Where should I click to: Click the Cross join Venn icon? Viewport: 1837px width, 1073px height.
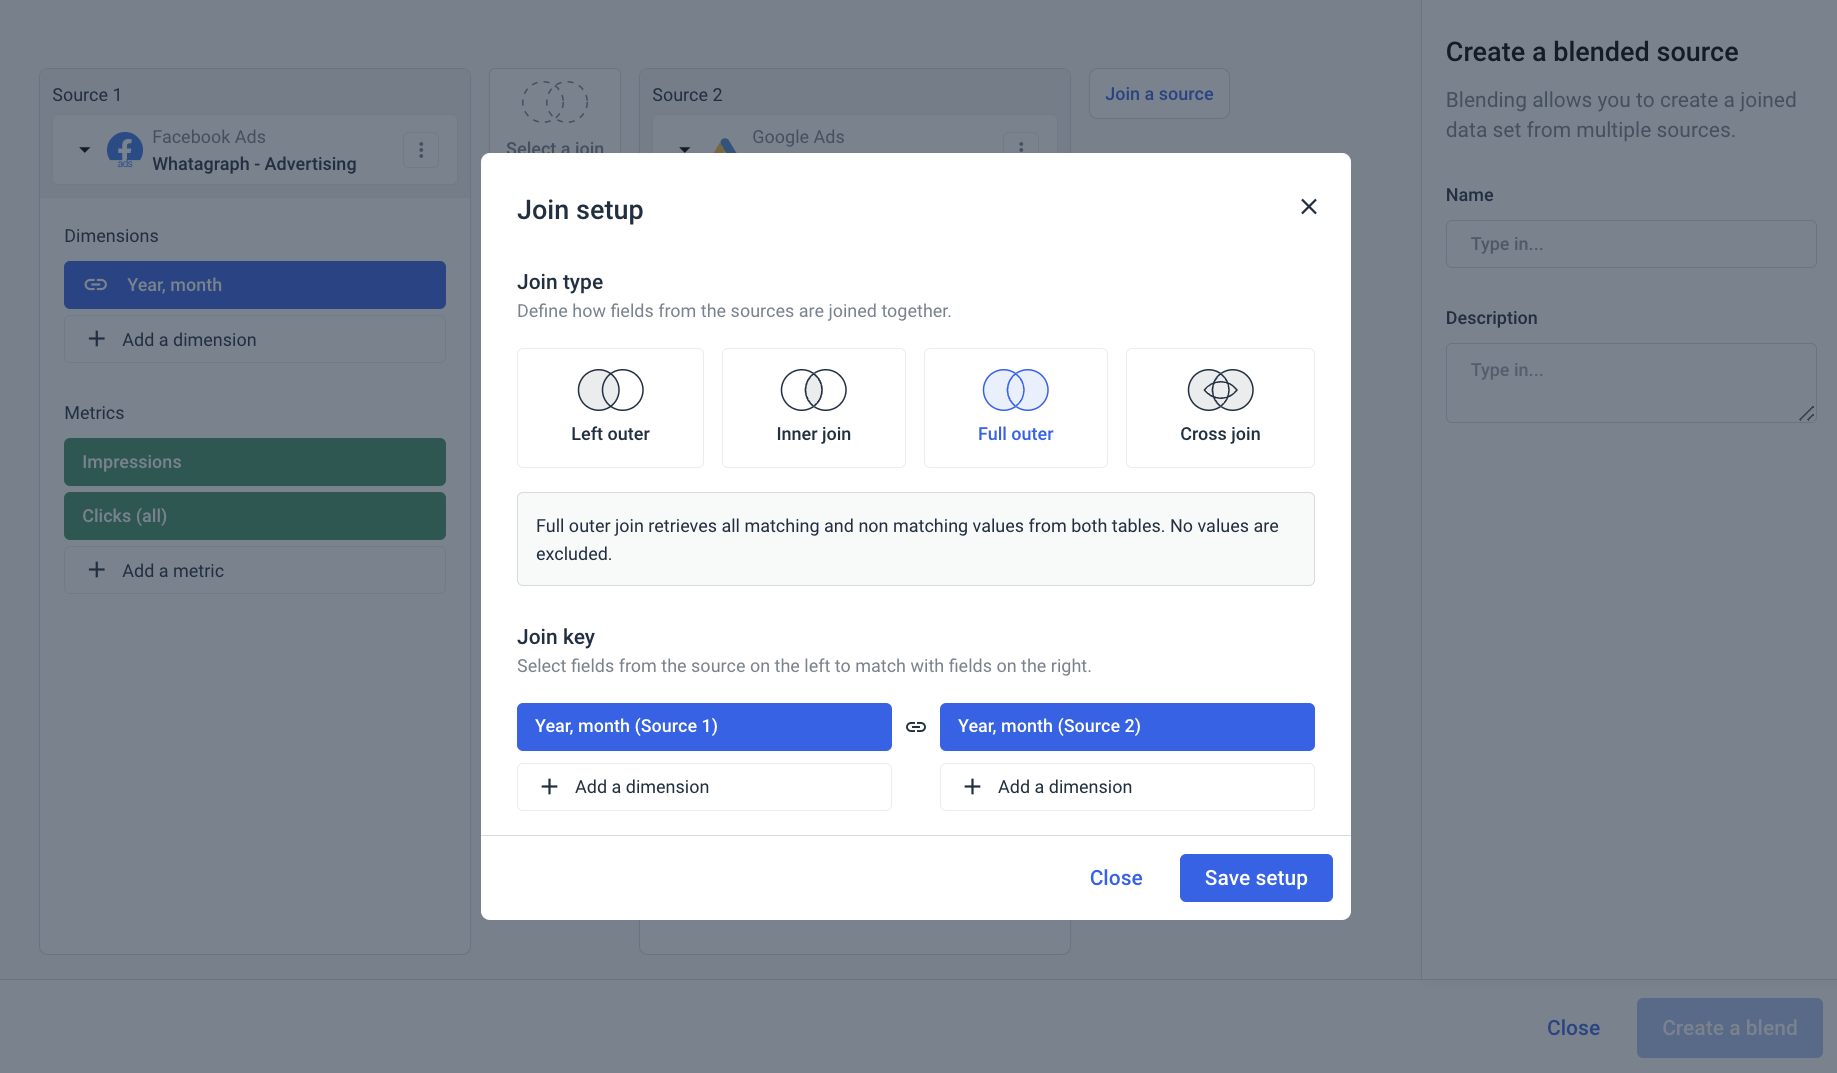[1220, 390]
